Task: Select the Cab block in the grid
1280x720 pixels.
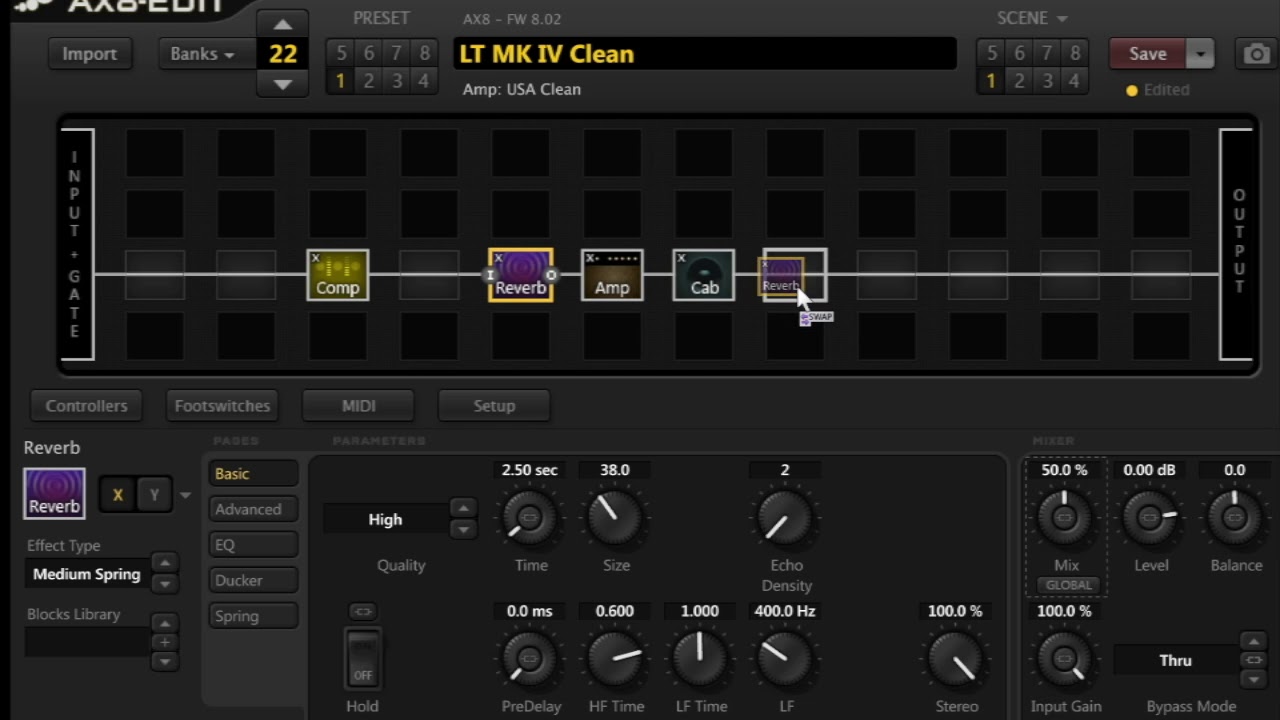Action: point(704,275)
